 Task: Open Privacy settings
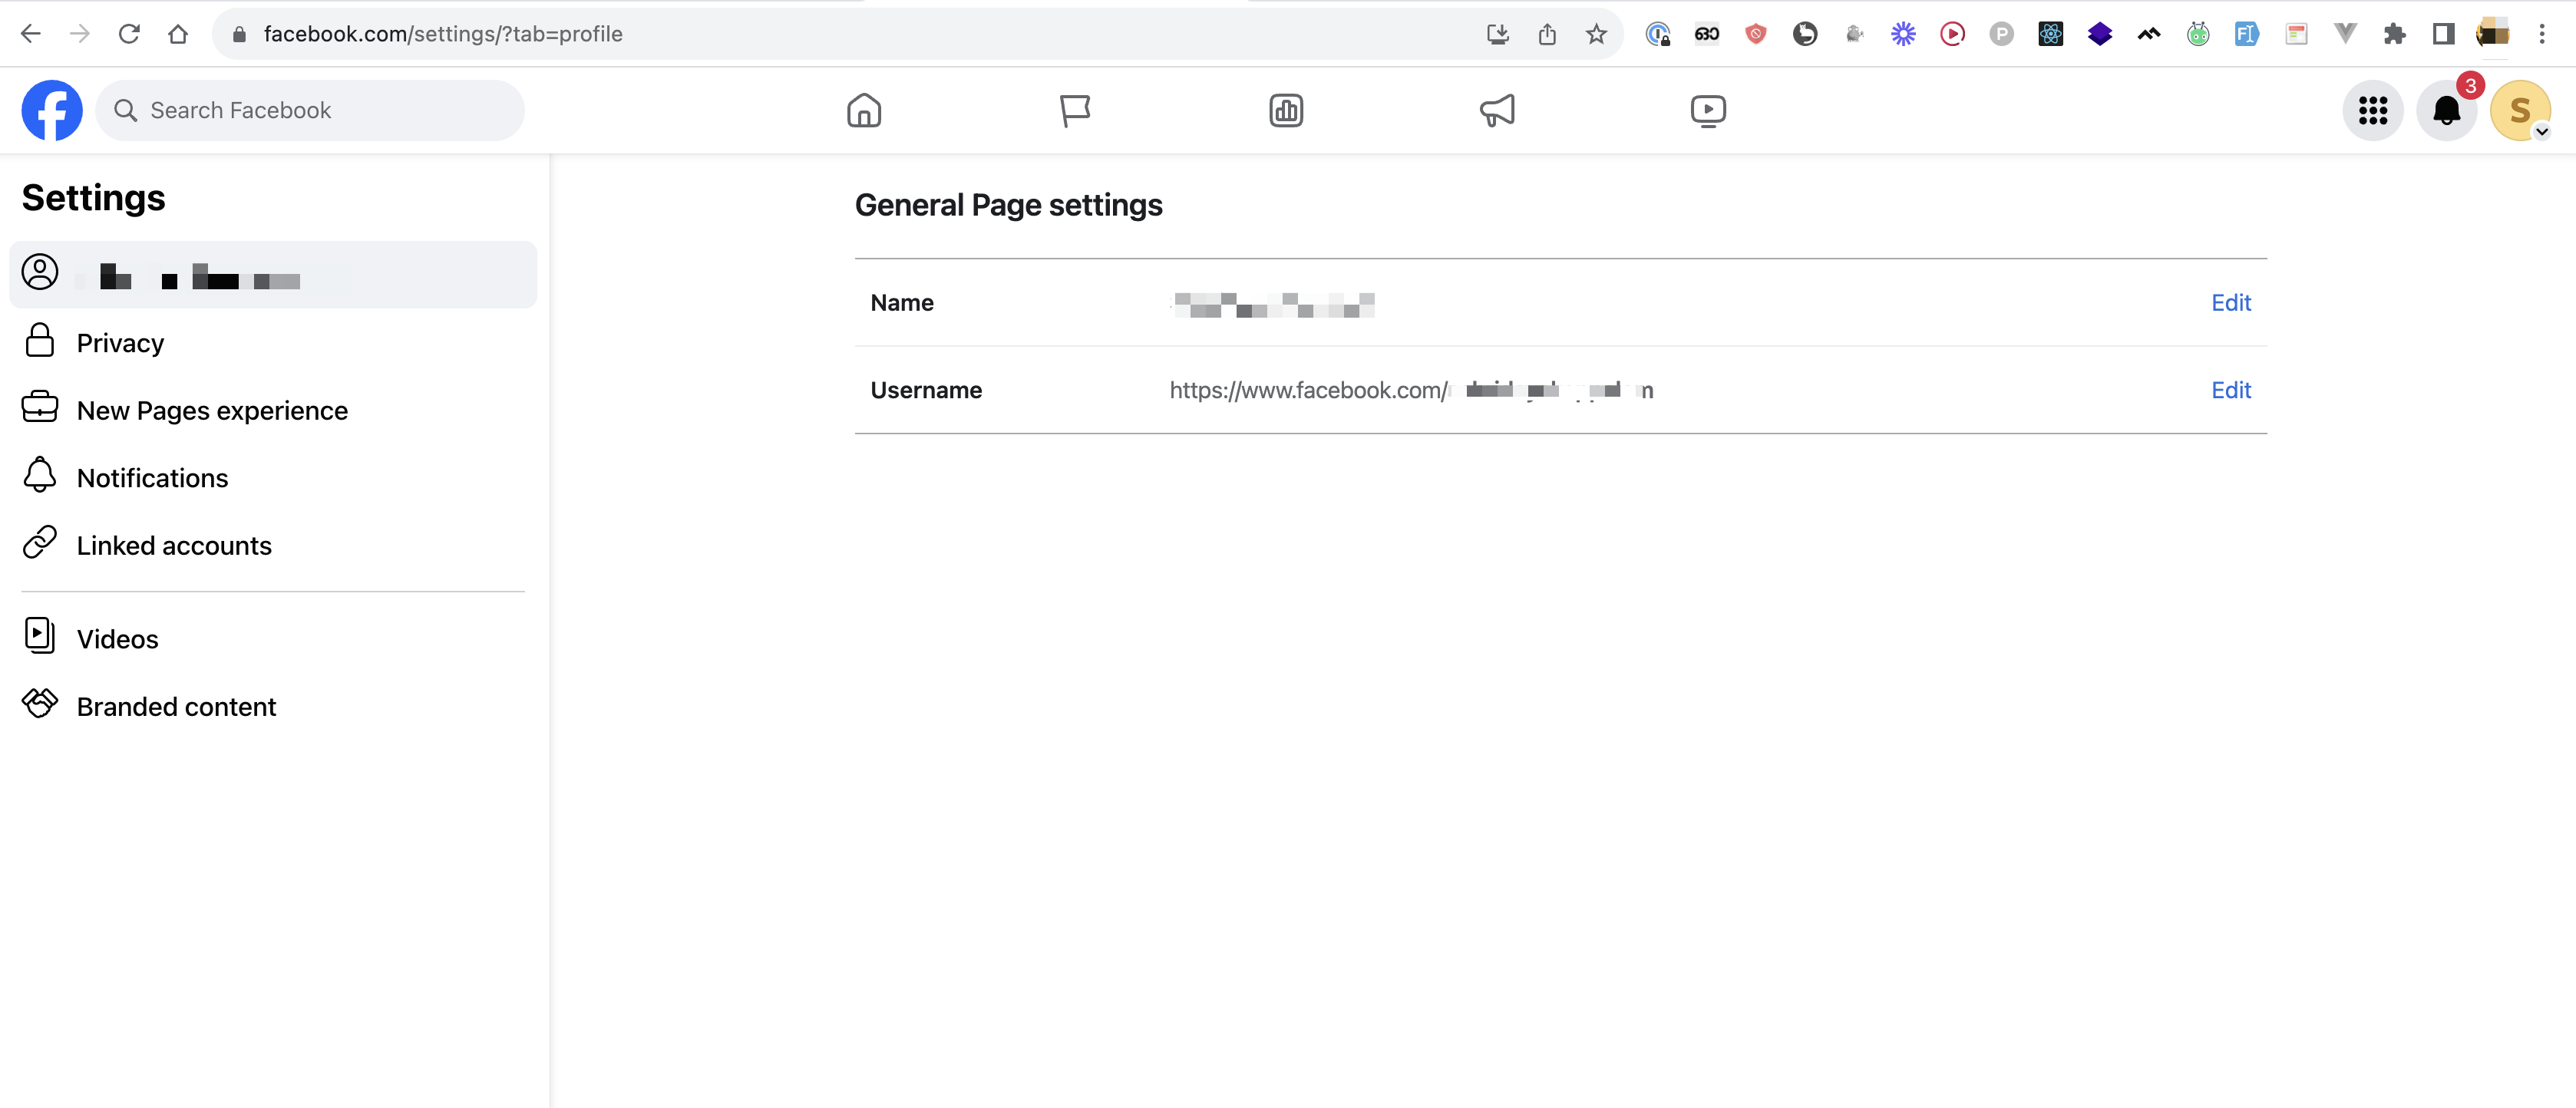coord(120,343)
